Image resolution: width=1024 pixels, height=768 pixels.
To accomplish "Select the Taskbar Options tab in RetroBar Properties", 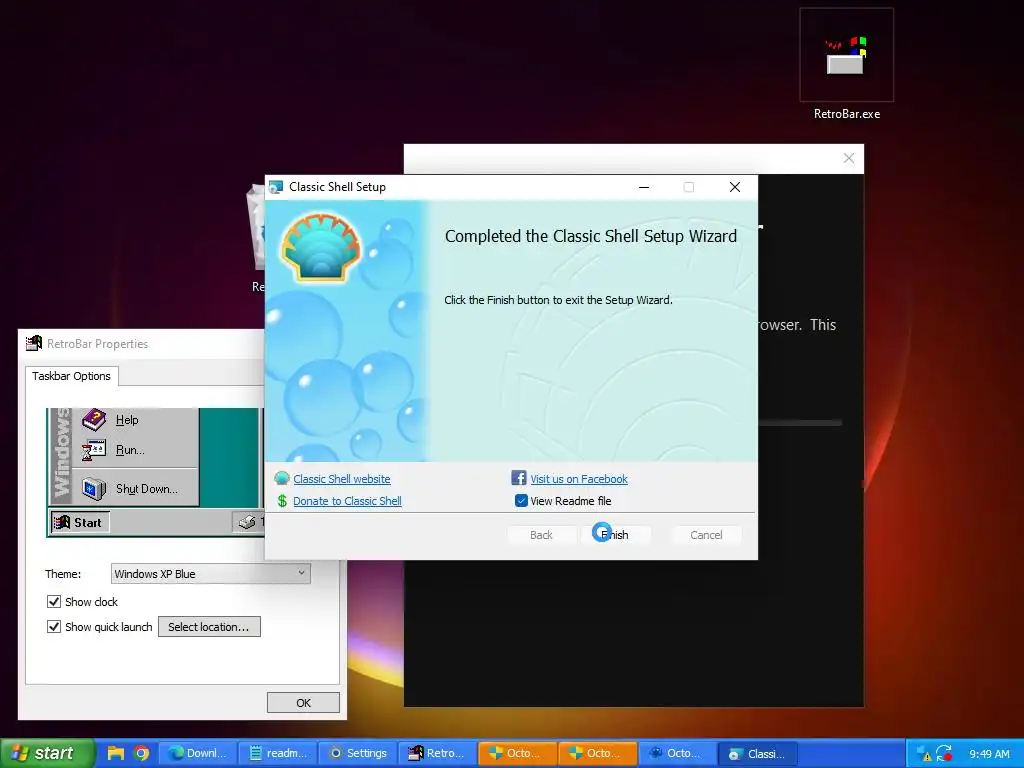I will [71, 376].
